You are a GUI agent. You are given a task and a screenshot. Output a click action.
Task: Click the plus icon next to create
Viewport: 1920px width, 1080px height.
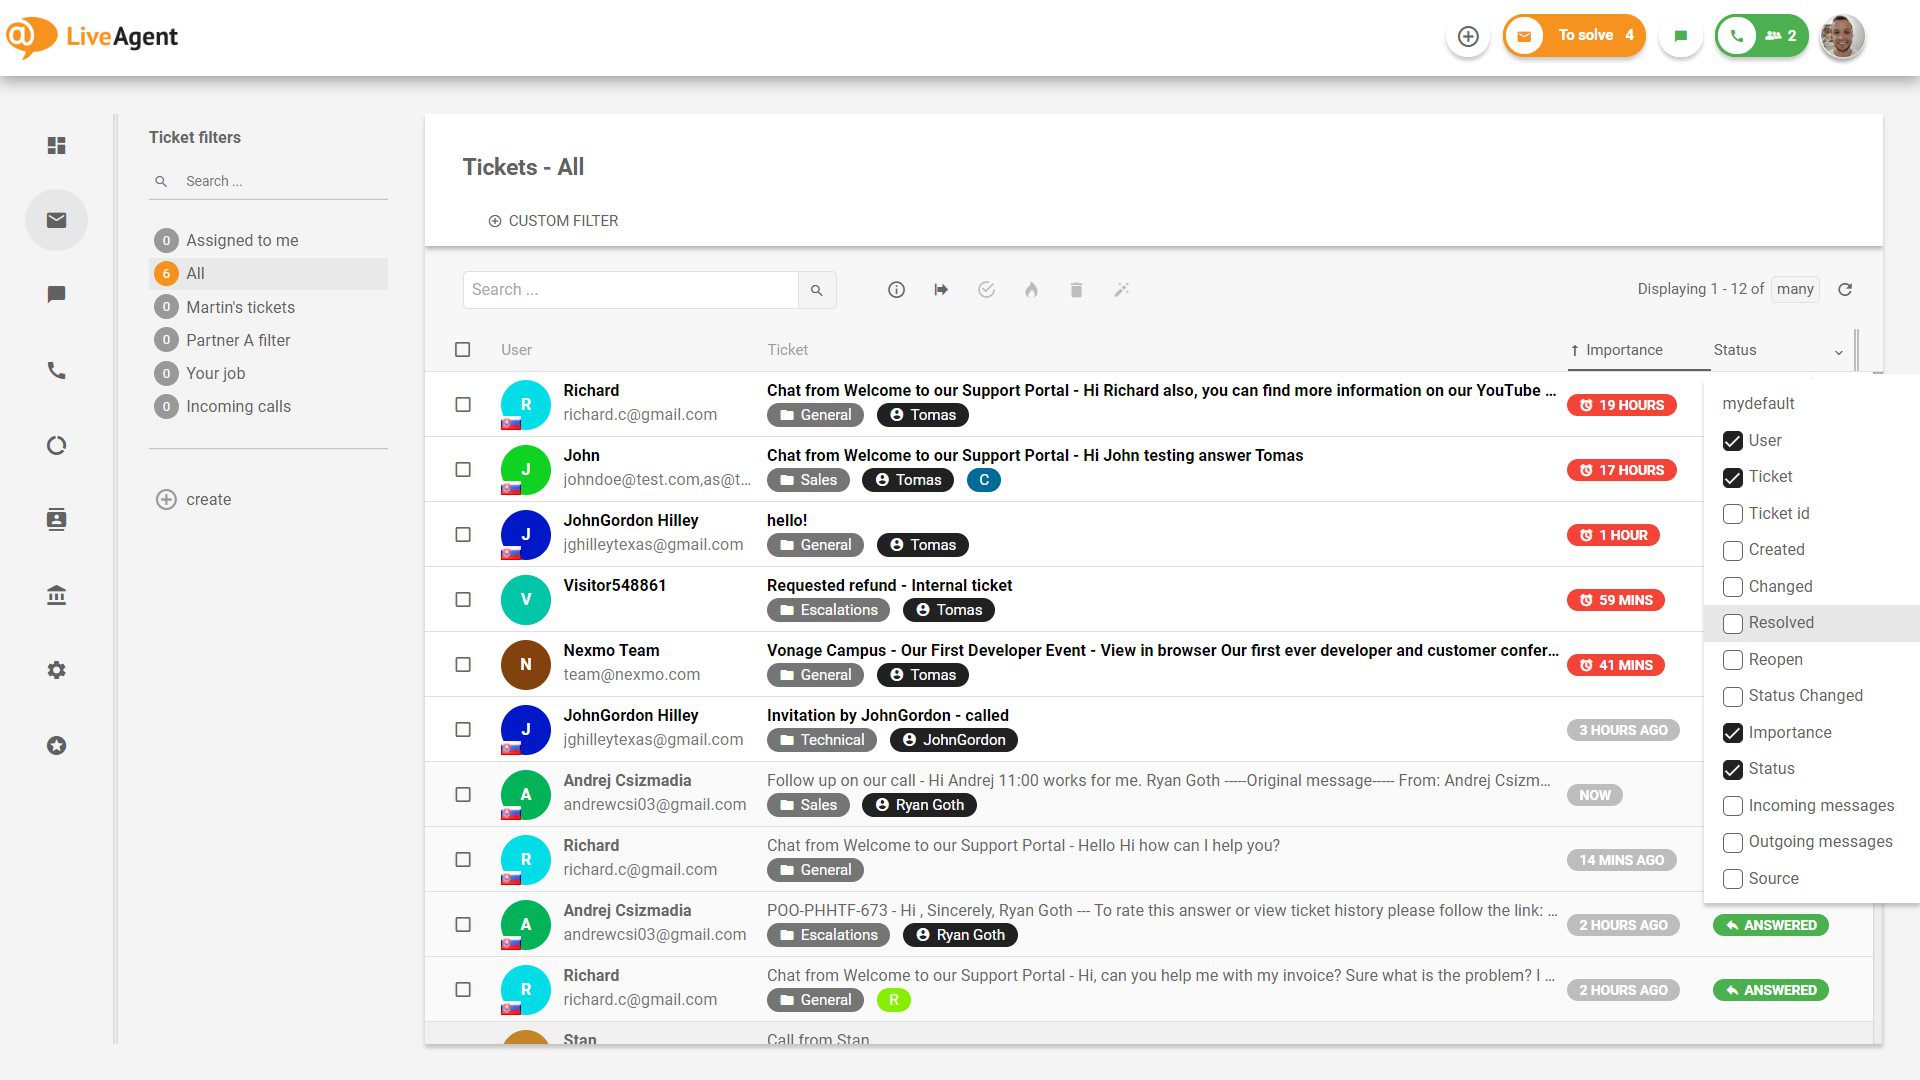pos(166,499)
